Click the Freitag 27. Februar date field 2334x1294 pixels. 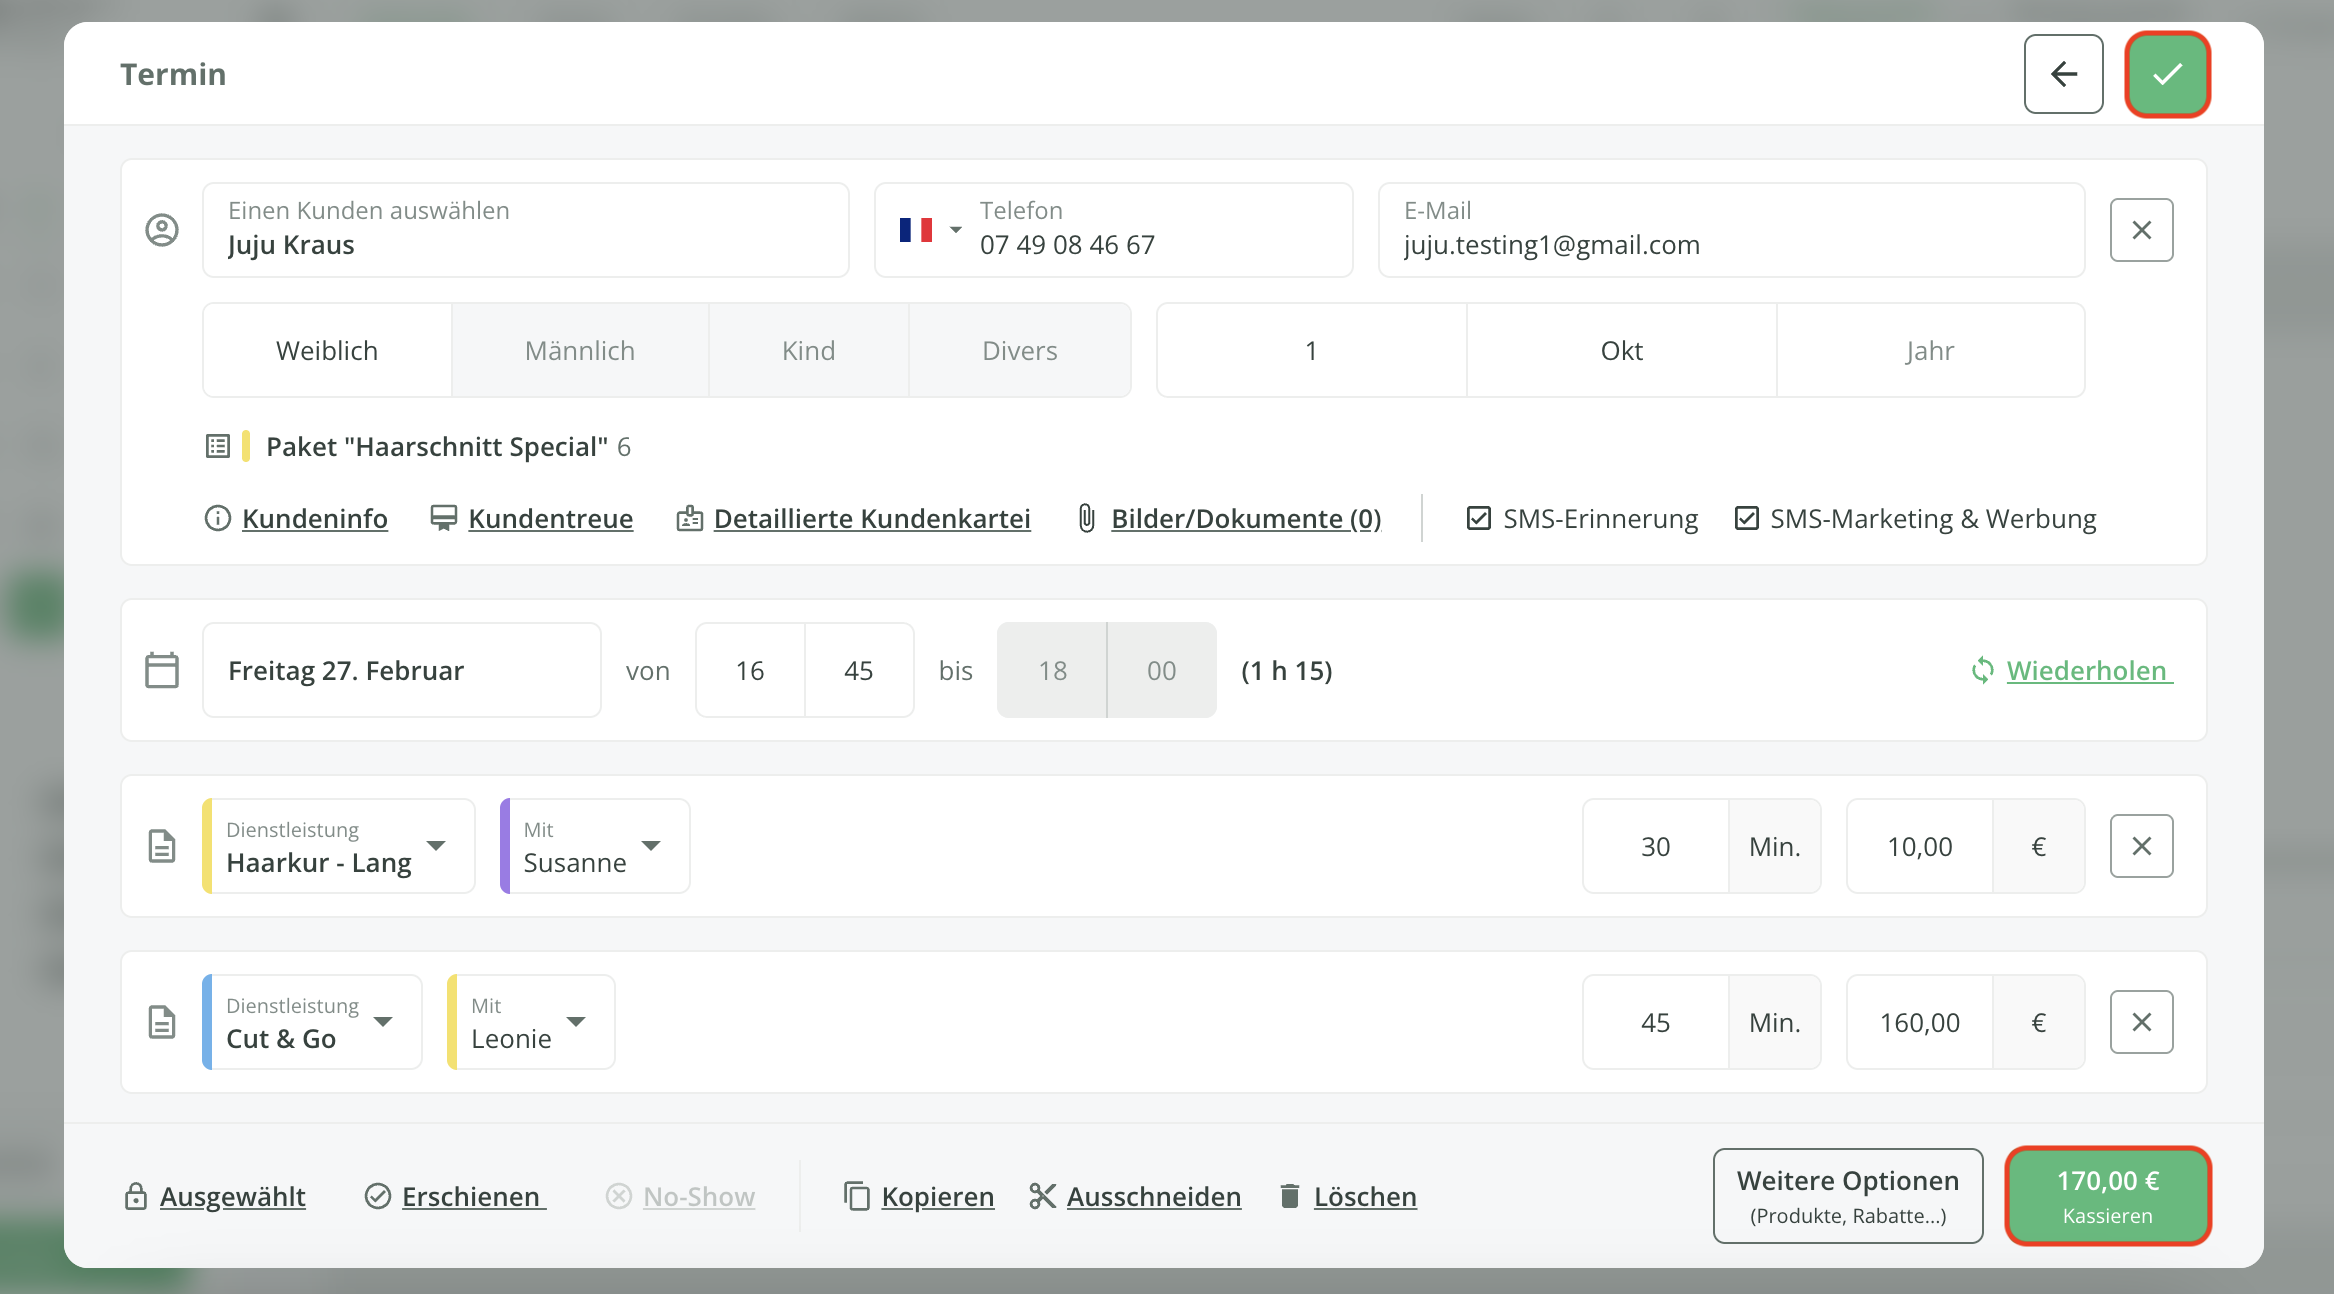tap(401, 670)
